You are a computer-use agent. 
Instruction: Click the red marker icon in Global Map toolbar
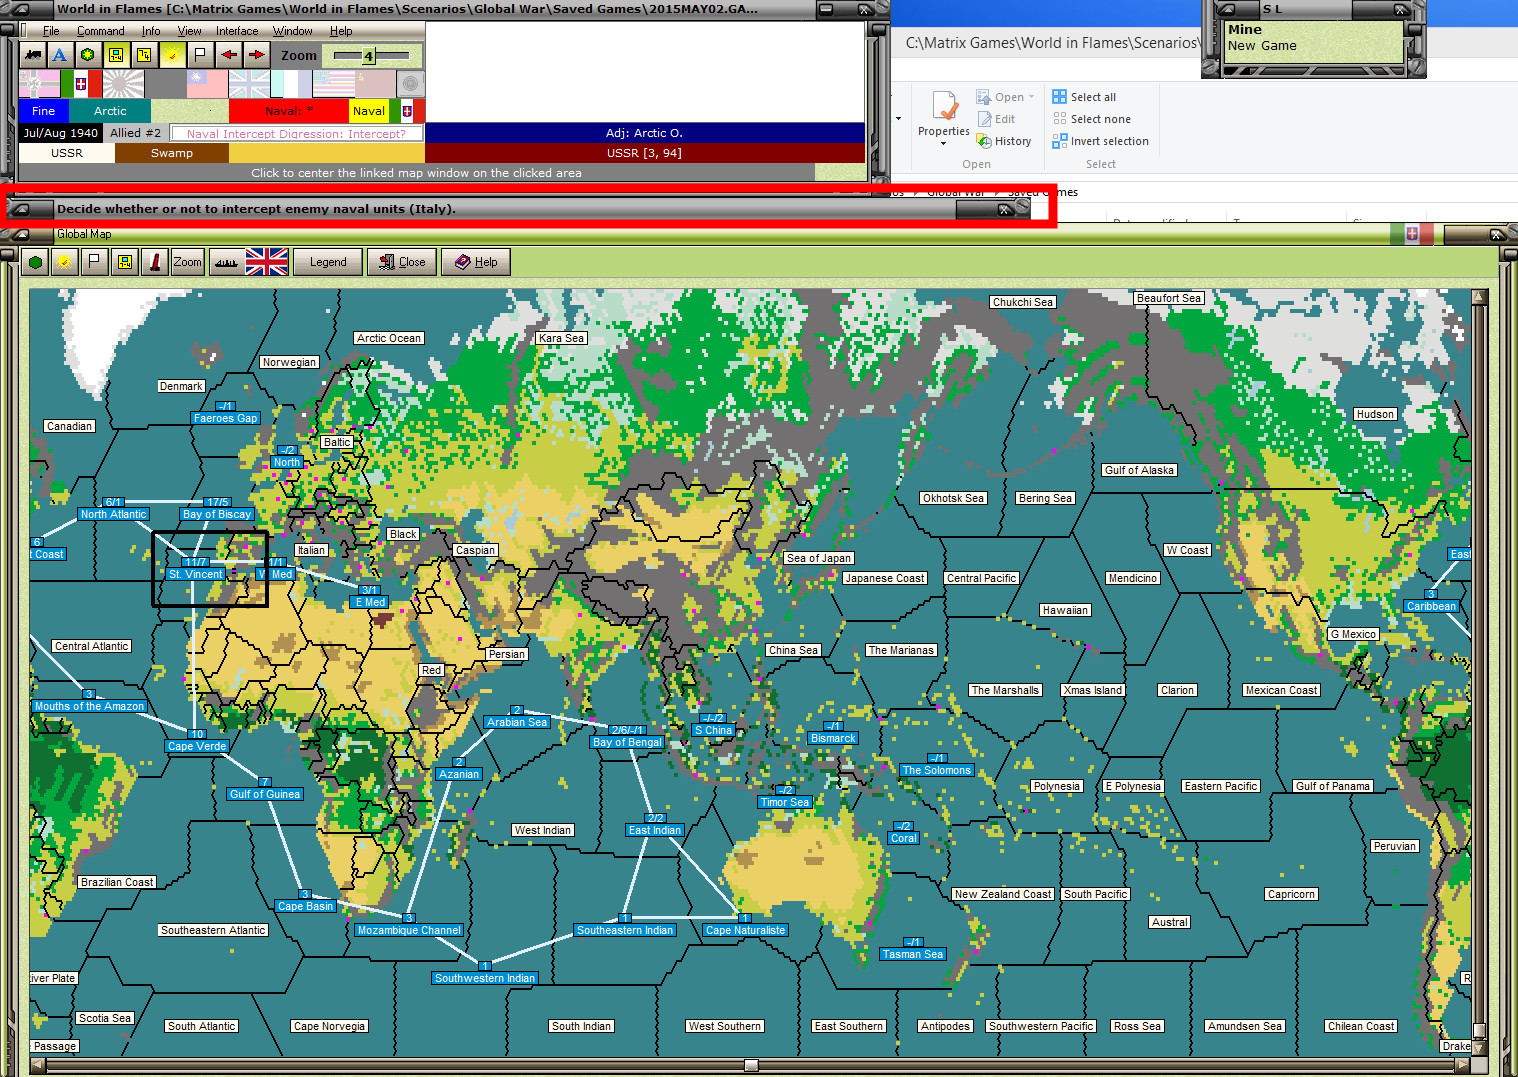[154, 262]
